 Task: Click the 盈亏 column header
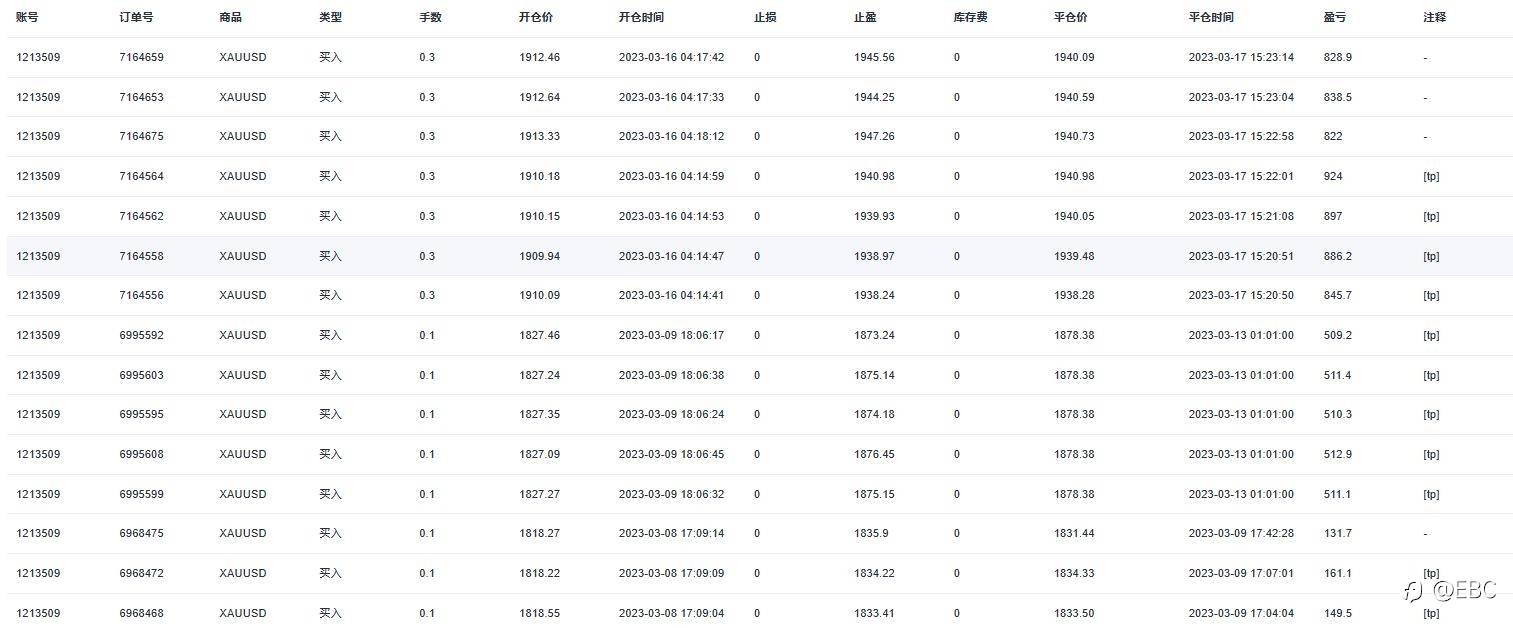pyautogui.click(x=1334, y=17)
